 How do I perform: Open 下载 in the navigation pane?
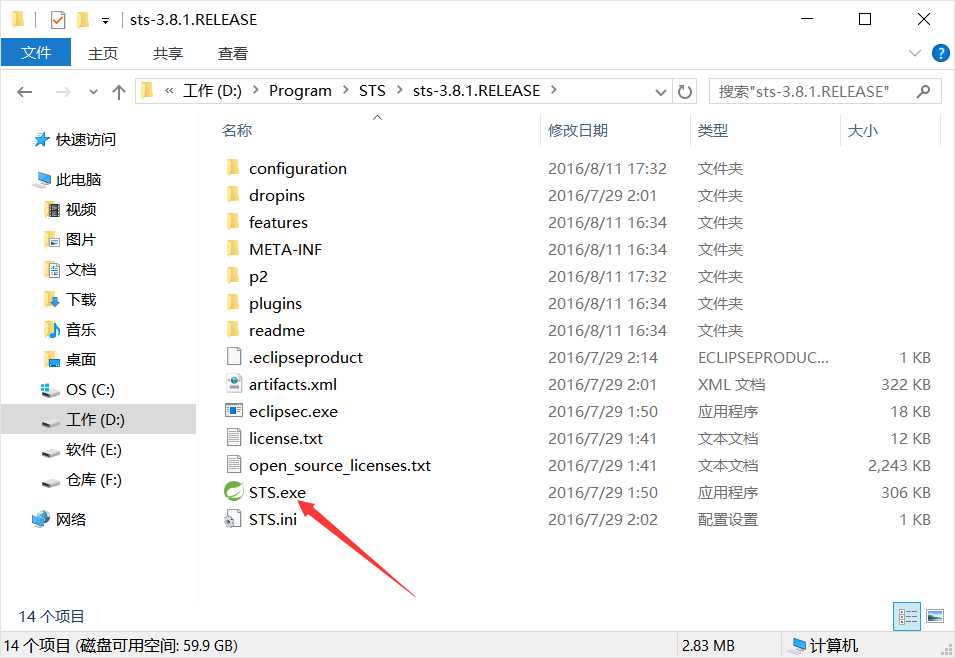71,299
